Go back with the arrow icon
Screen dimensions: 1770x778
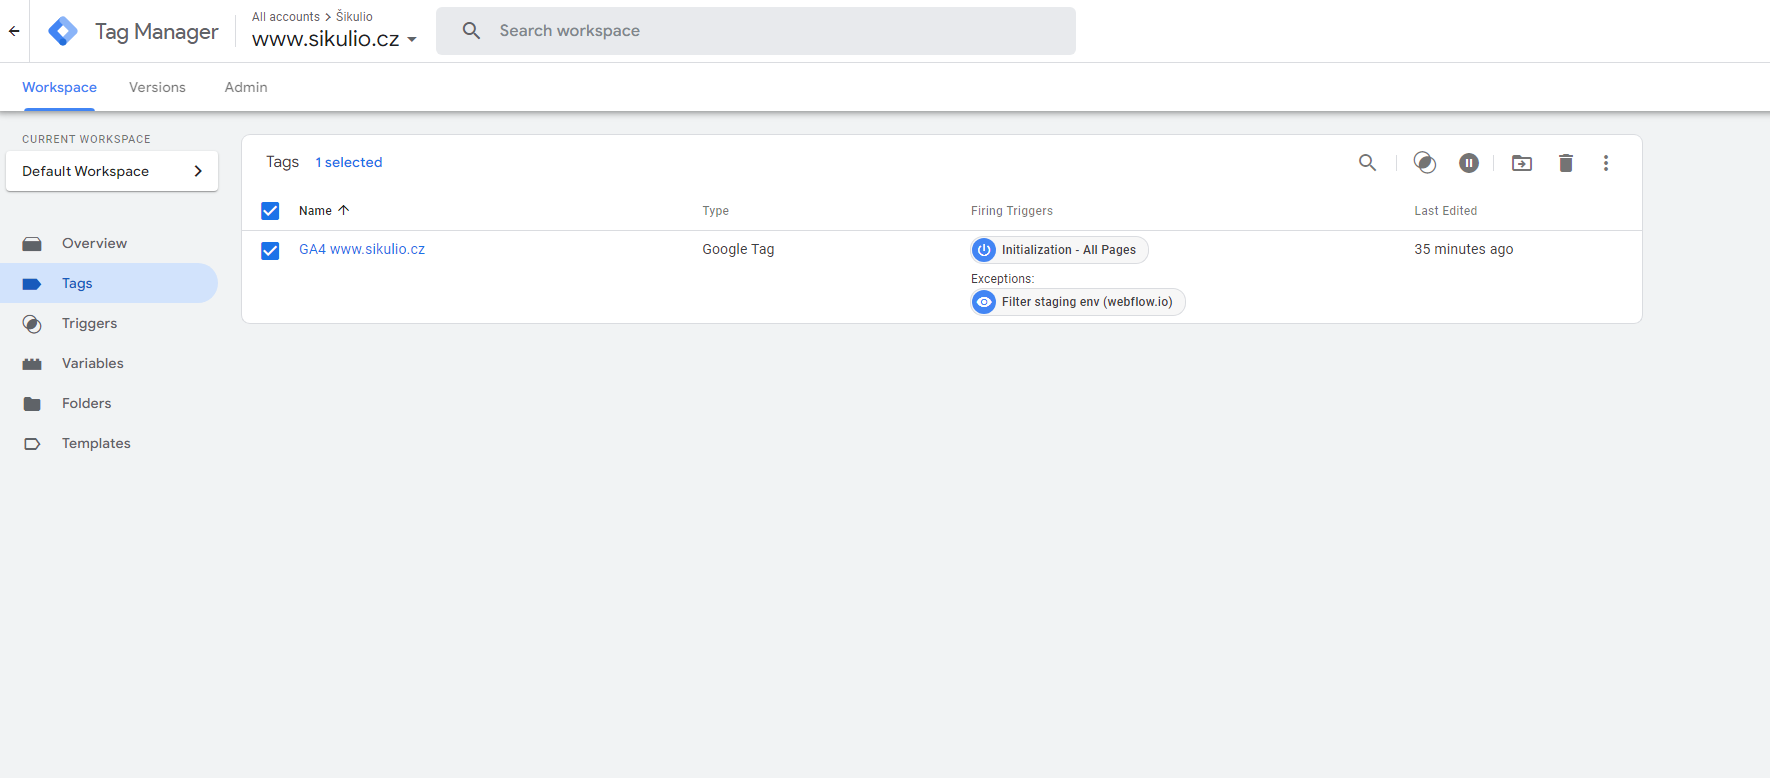(x=14, y=31)
